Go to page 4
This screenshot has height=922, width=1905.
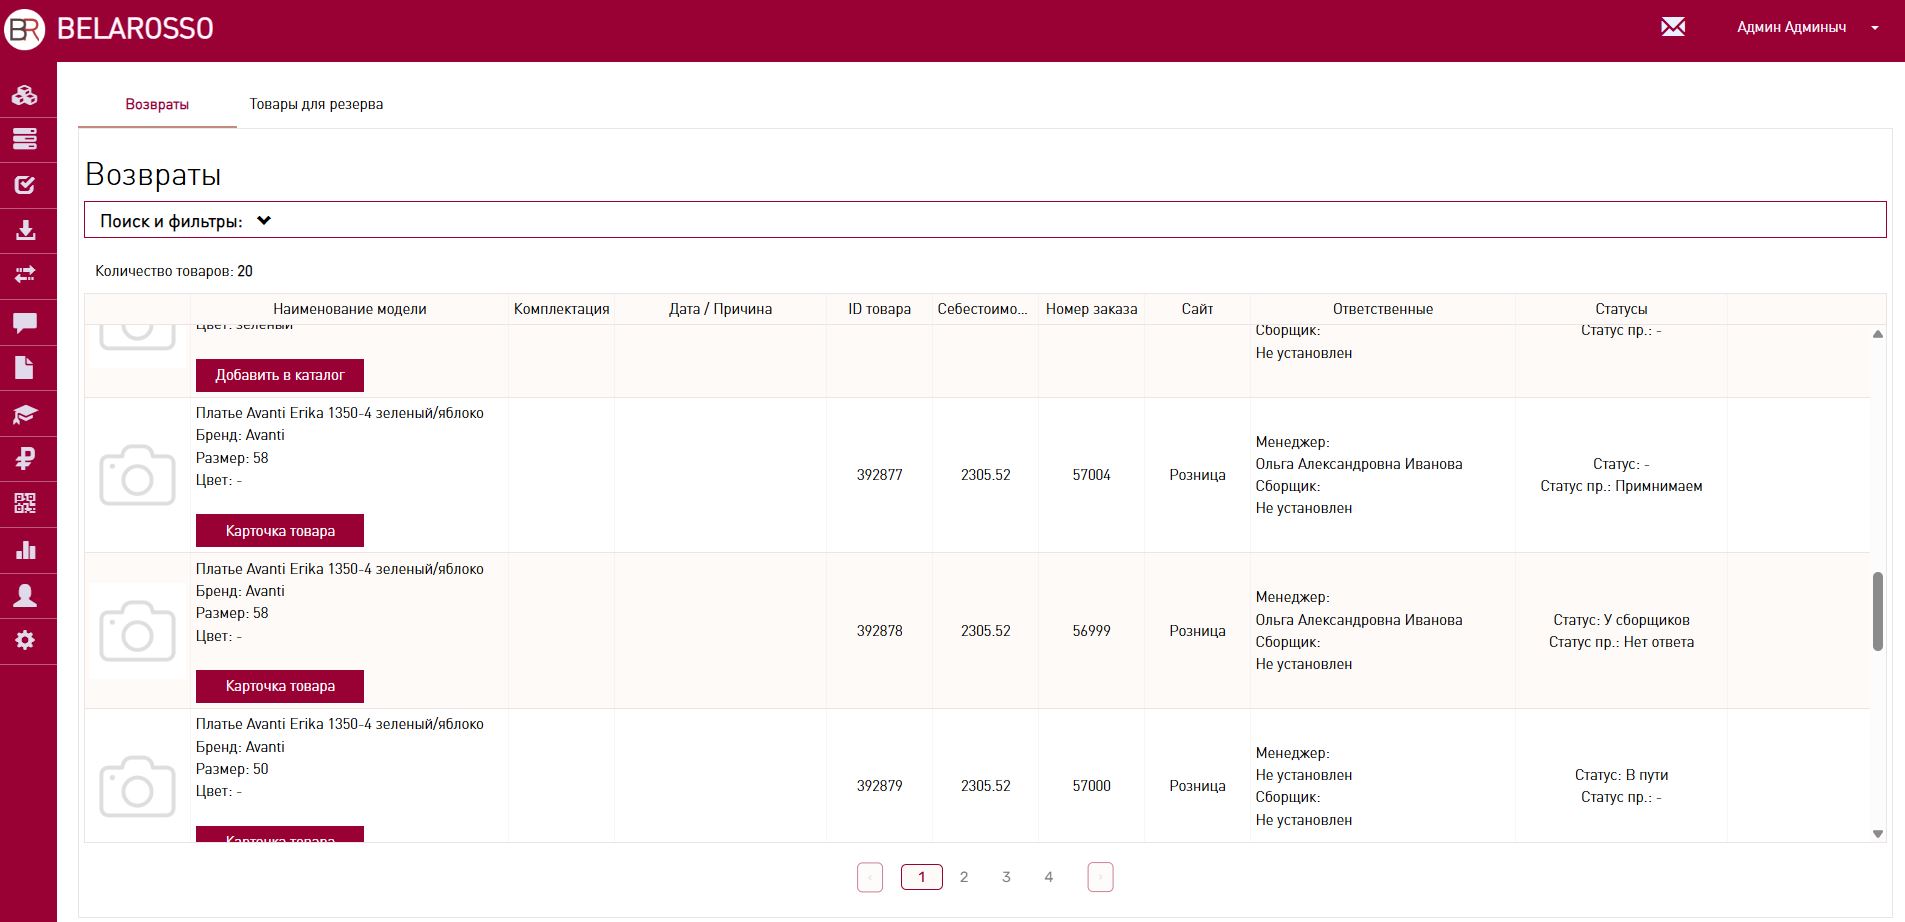click(1048, 877)
